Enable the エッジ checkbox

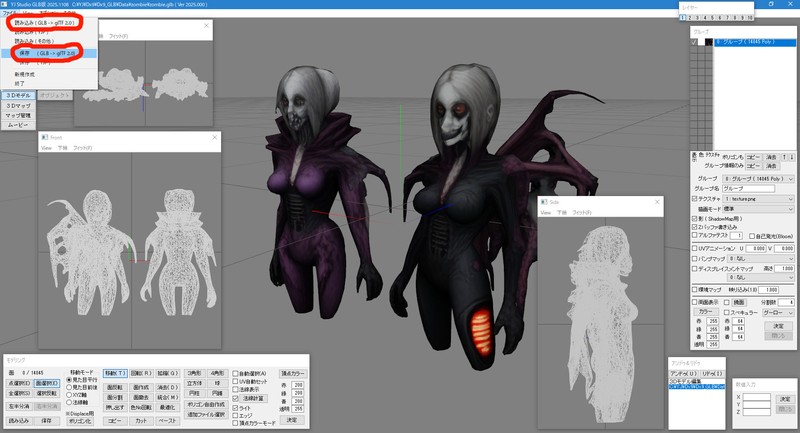click(235, 416)
